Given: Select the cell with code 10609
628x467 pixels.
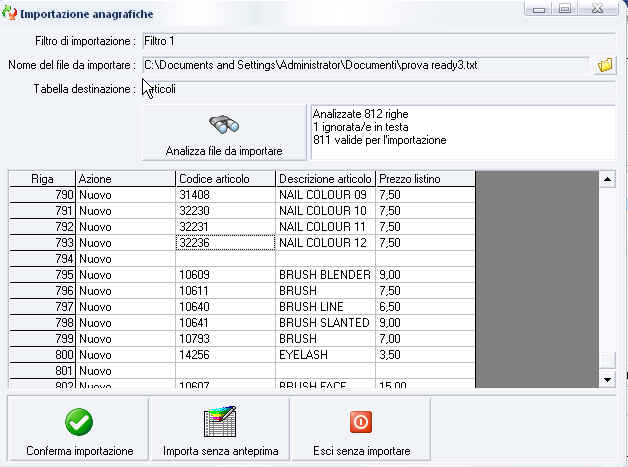Looking at the screenshot, I should pos(225,275).
